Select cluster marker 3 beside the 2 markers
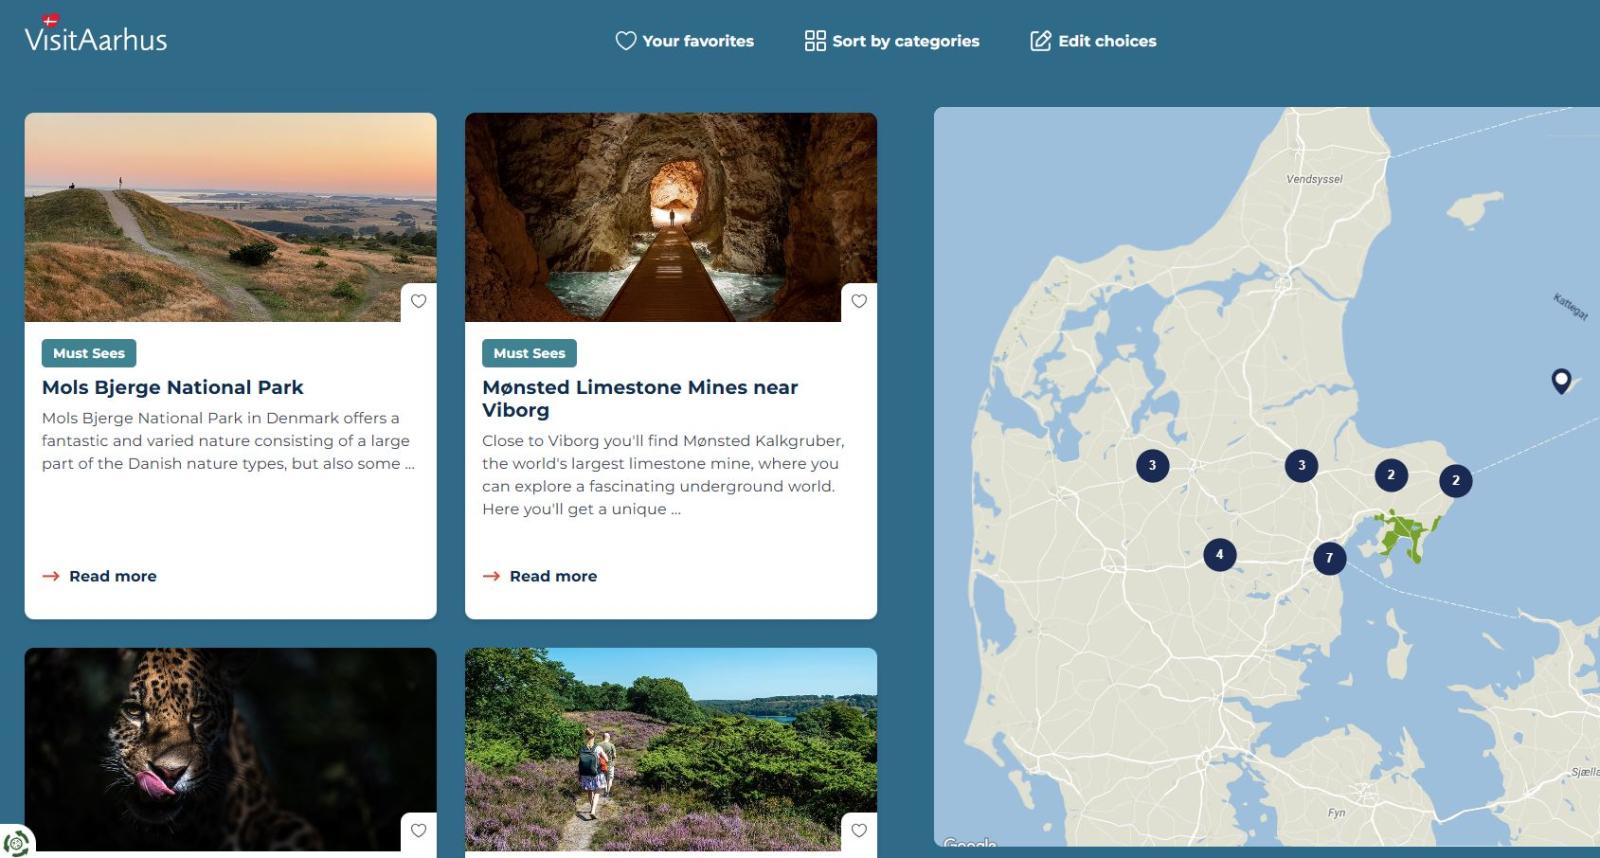 tap(1301, 465)
